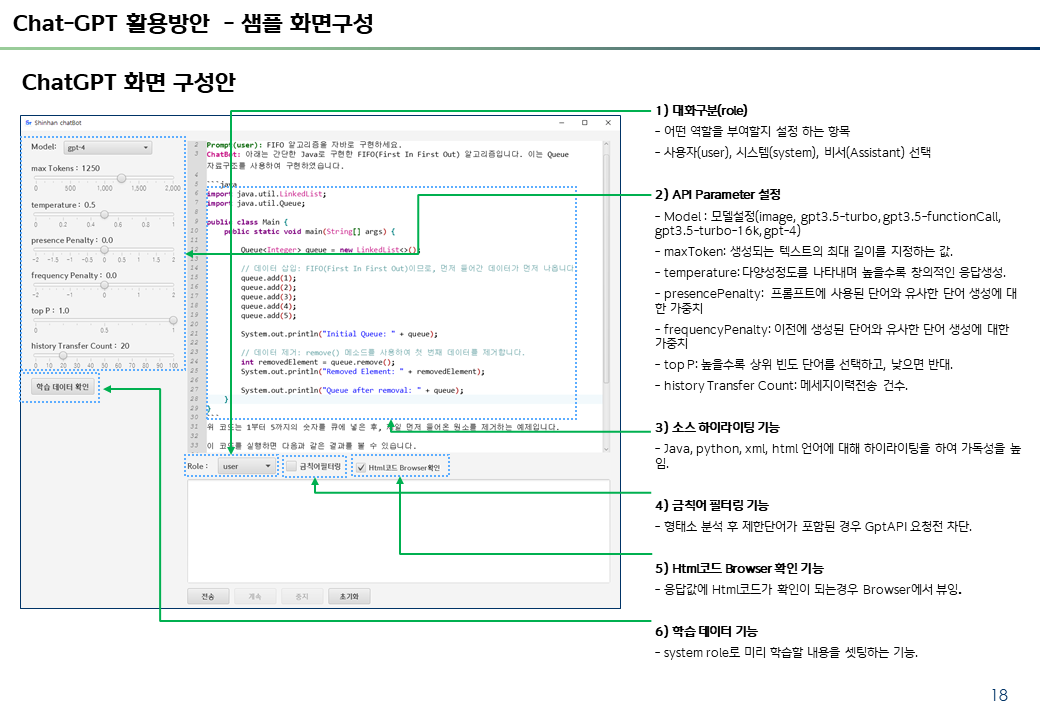
Task: Click the "max Tokens : 1250" label
Action: pos(65,168)
